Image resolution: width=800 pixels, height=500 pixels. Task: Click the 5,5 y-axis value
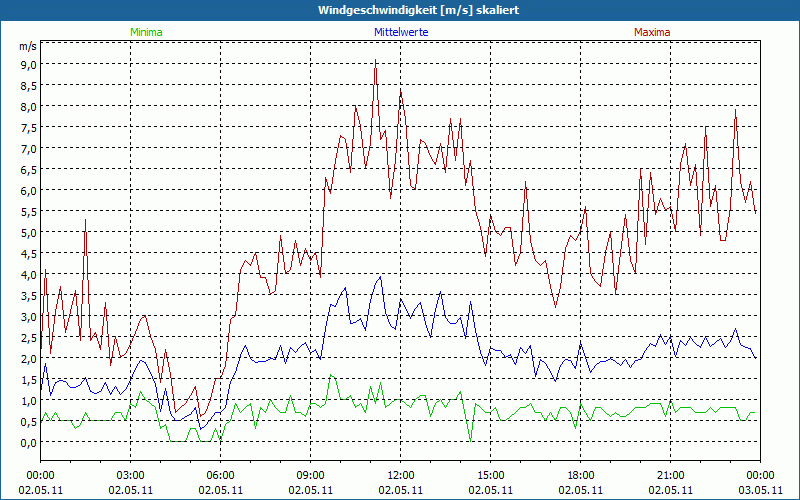point(29,212)
